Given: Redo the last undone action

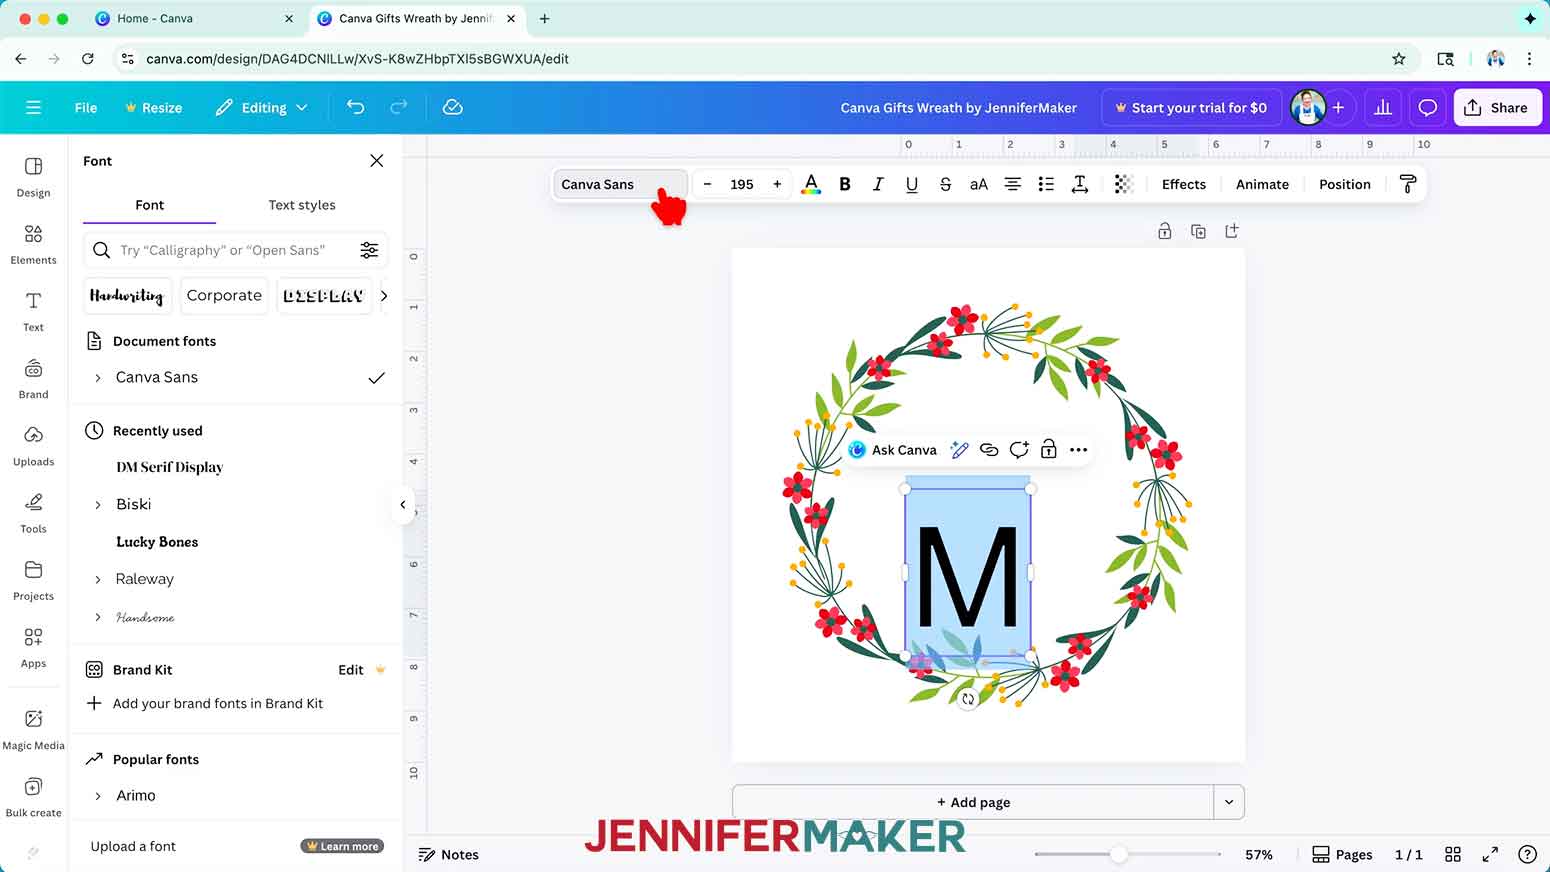Looking at the screenshot, I should [x=398, y=107].
